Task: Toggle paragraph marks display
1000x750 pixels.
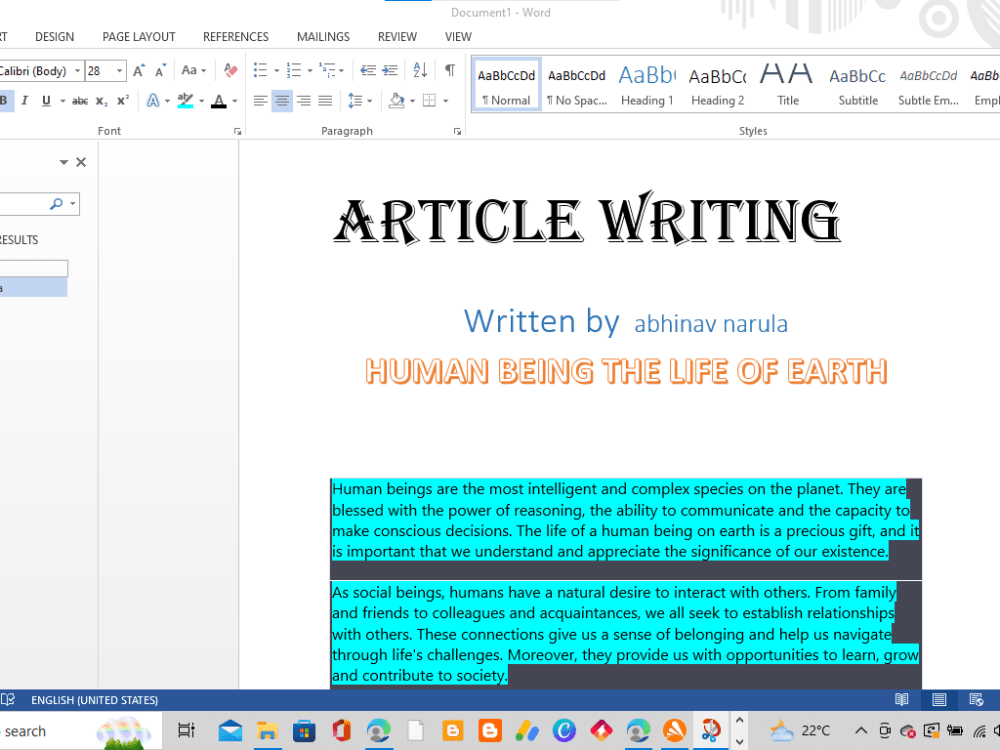Action: coord(450,70)
